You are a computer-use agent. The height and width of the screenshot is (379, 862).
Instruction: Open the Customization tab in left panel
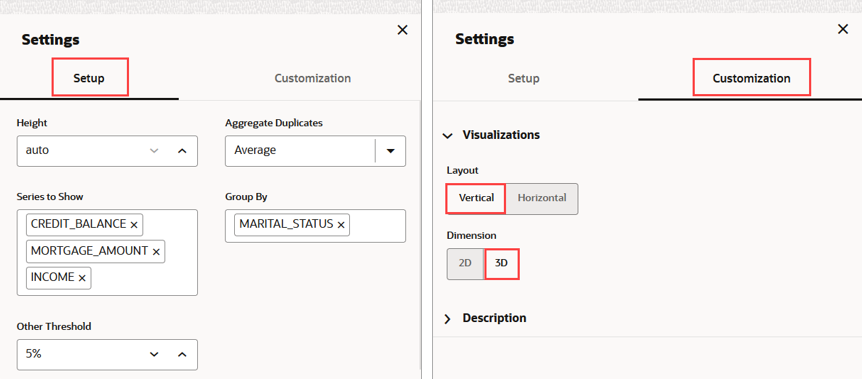312,78
